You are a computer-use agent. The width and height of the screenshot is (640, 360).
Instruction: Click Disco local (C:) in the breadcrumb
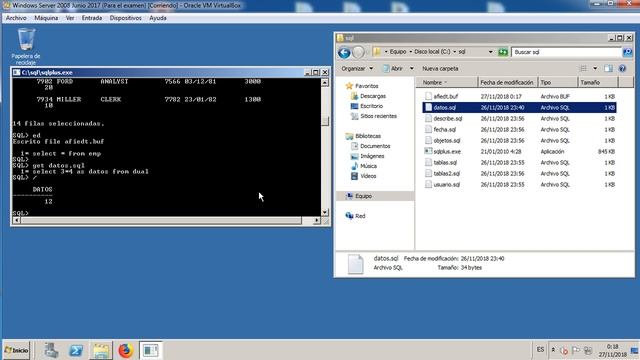click(x=432, y=52)
